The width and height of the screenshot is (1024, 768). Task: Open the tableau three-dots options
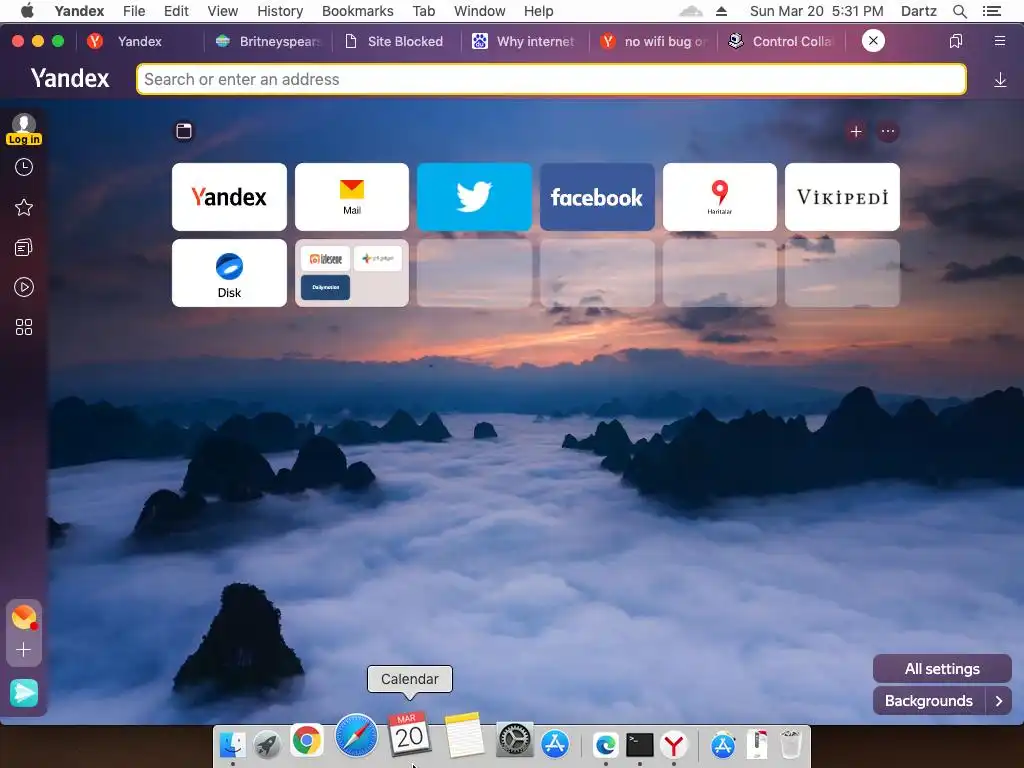tap(888, 131)
